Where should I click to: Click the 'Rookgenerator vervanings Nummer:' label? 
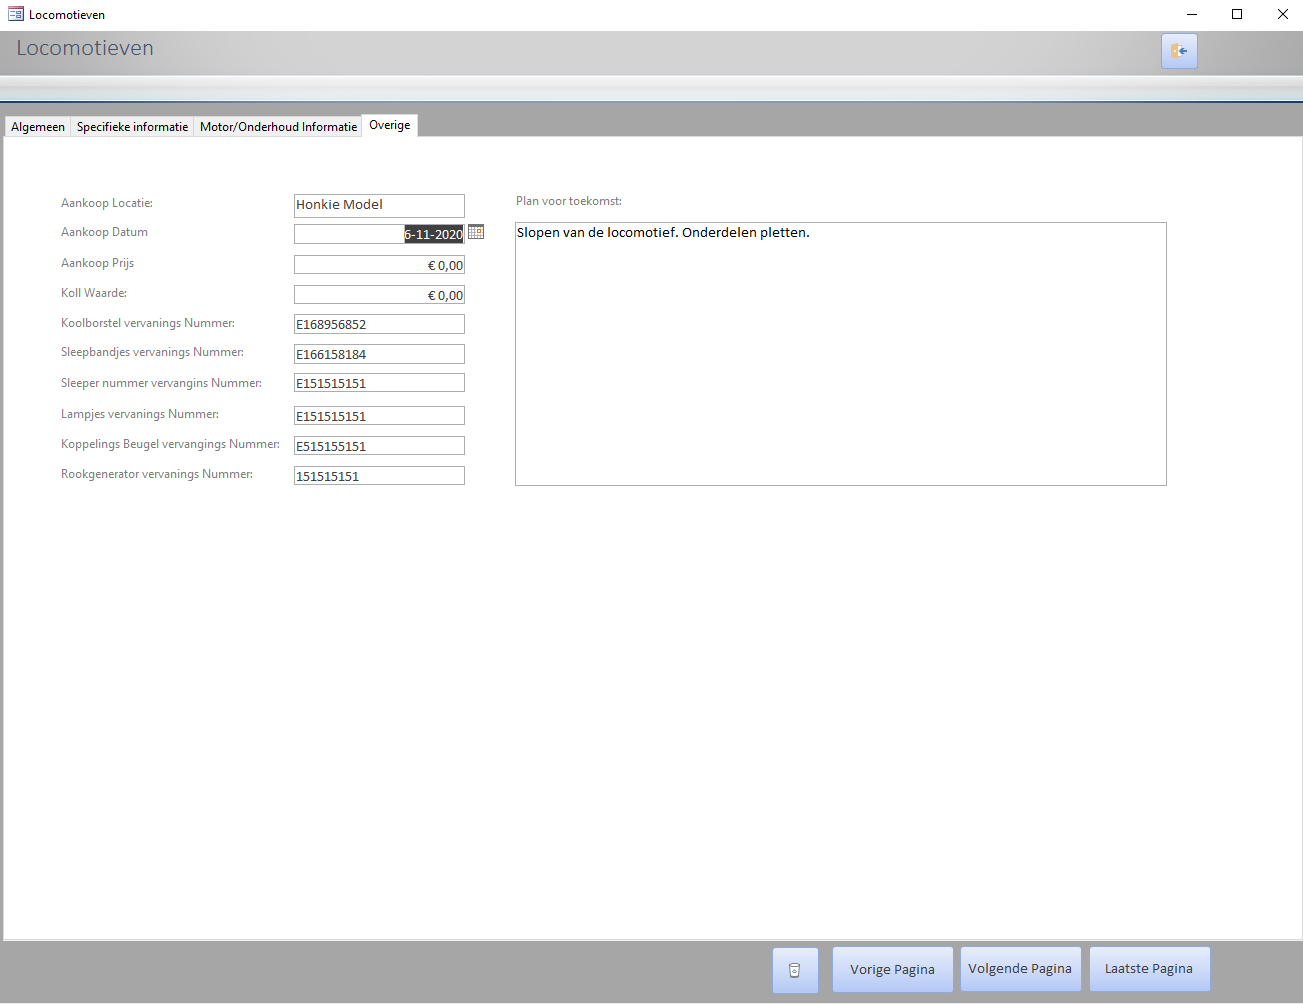click(x=157, y=474)
